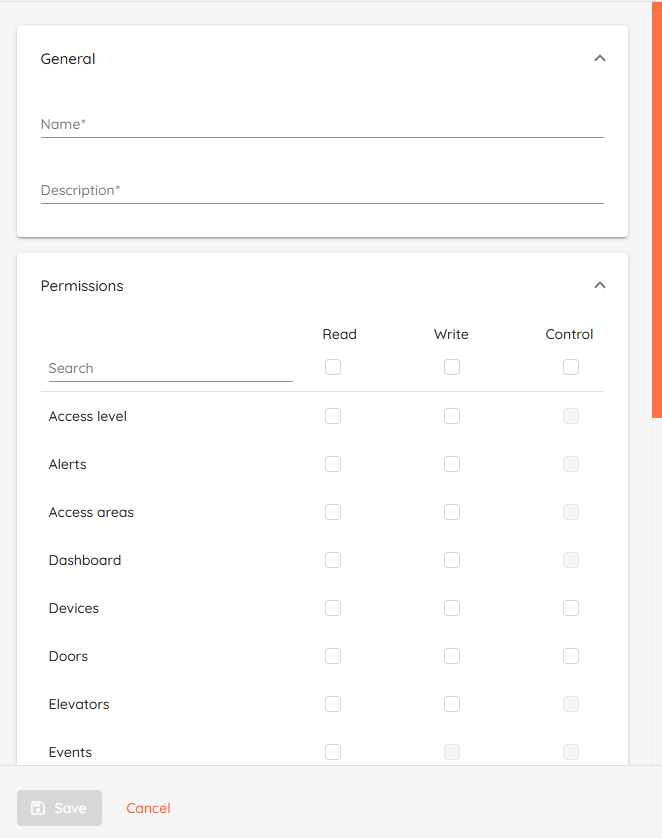Enable Write for Access areas
Image resolution: width=662 pixels, height=838 pixels.
pyautogui.click(x=452, y=512)
